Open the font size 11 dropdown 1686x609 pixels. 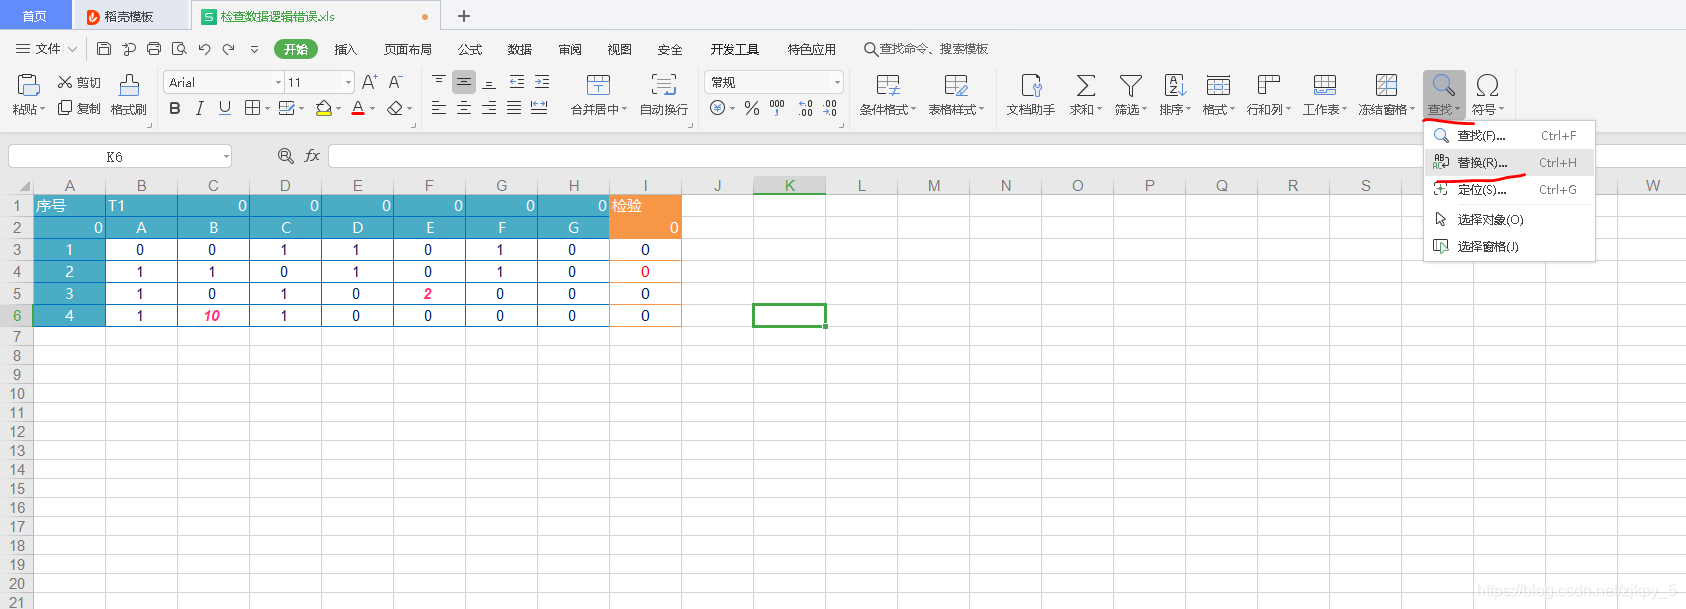(348, 82)
